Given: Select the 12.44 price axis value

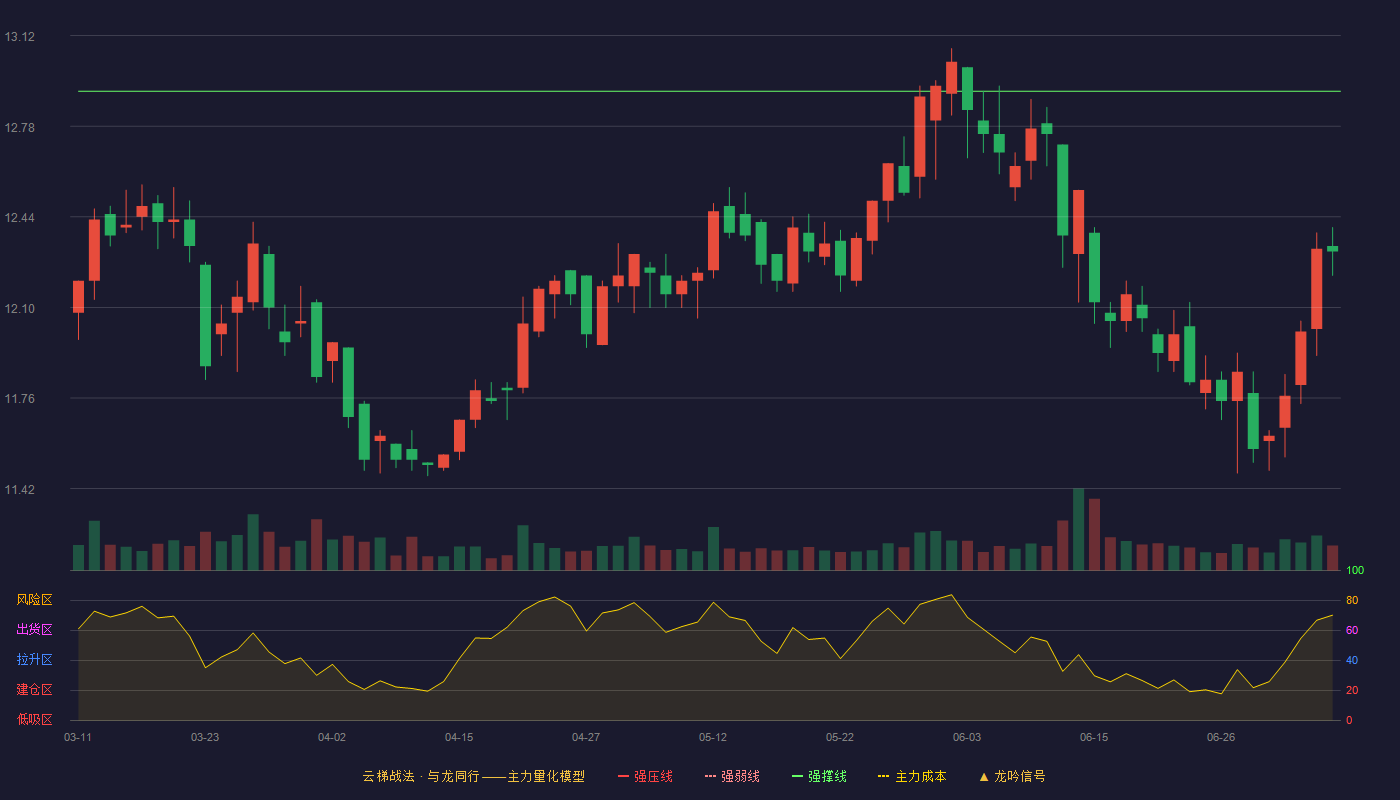Looking at the screenshot, I should point(20,218).
